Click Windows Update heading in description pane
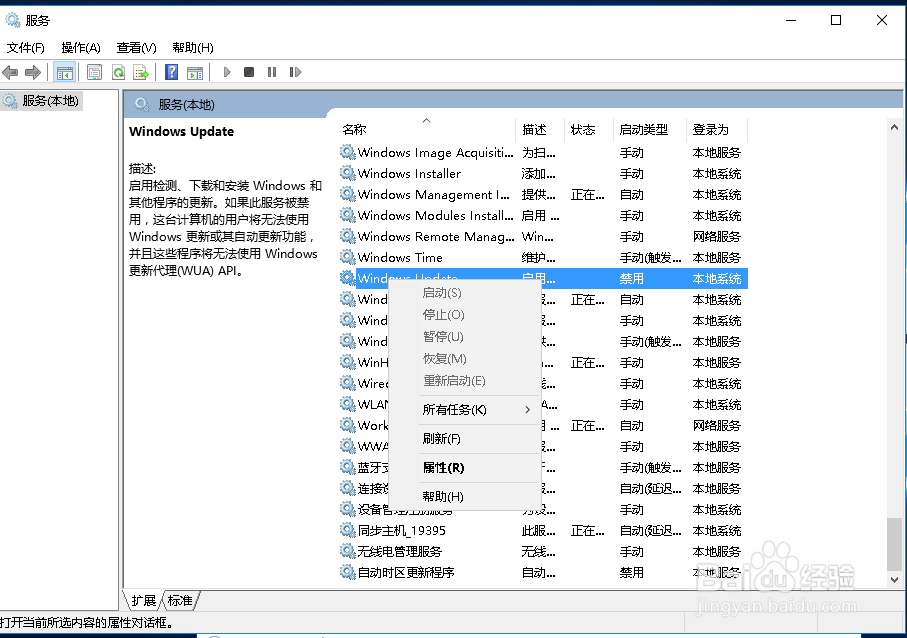Viewport: 907px width, 638px height. pos(182,131)
